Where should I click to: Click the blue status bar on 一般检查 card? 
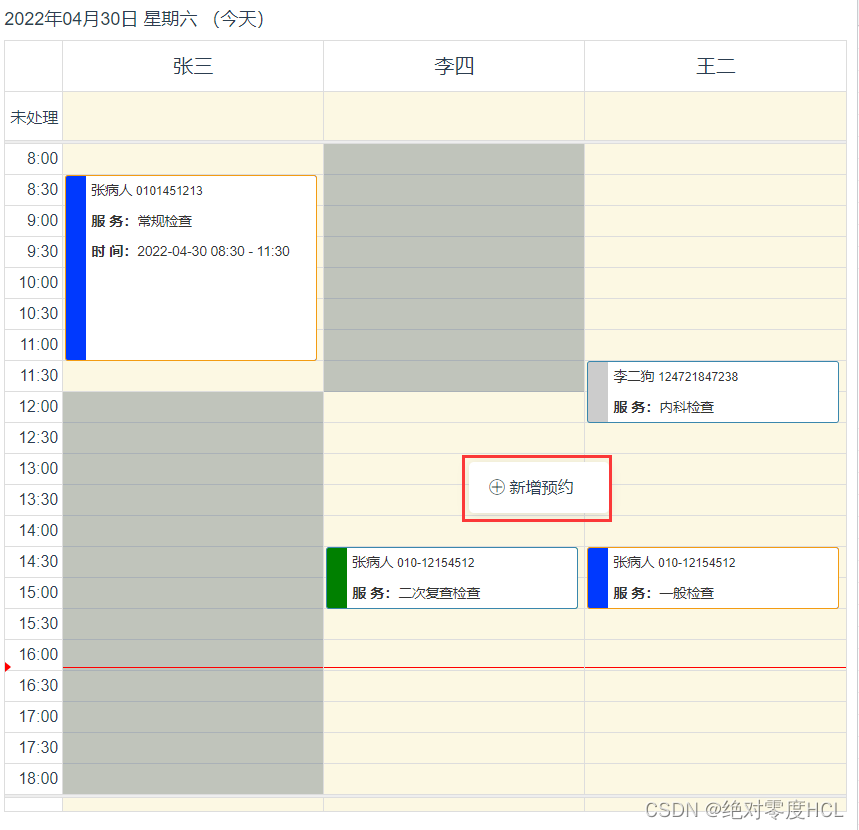(x=598, y=577)
